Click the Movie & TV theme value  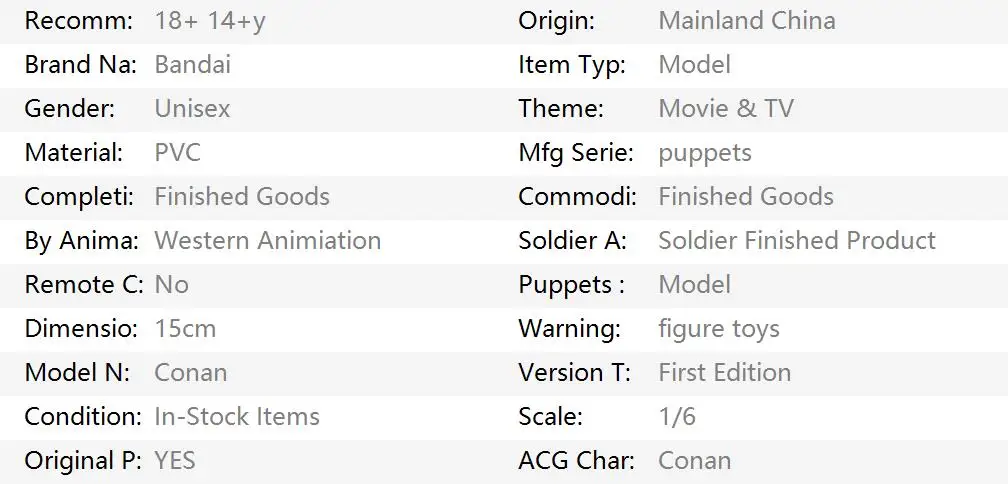click(x=726, y=109)
